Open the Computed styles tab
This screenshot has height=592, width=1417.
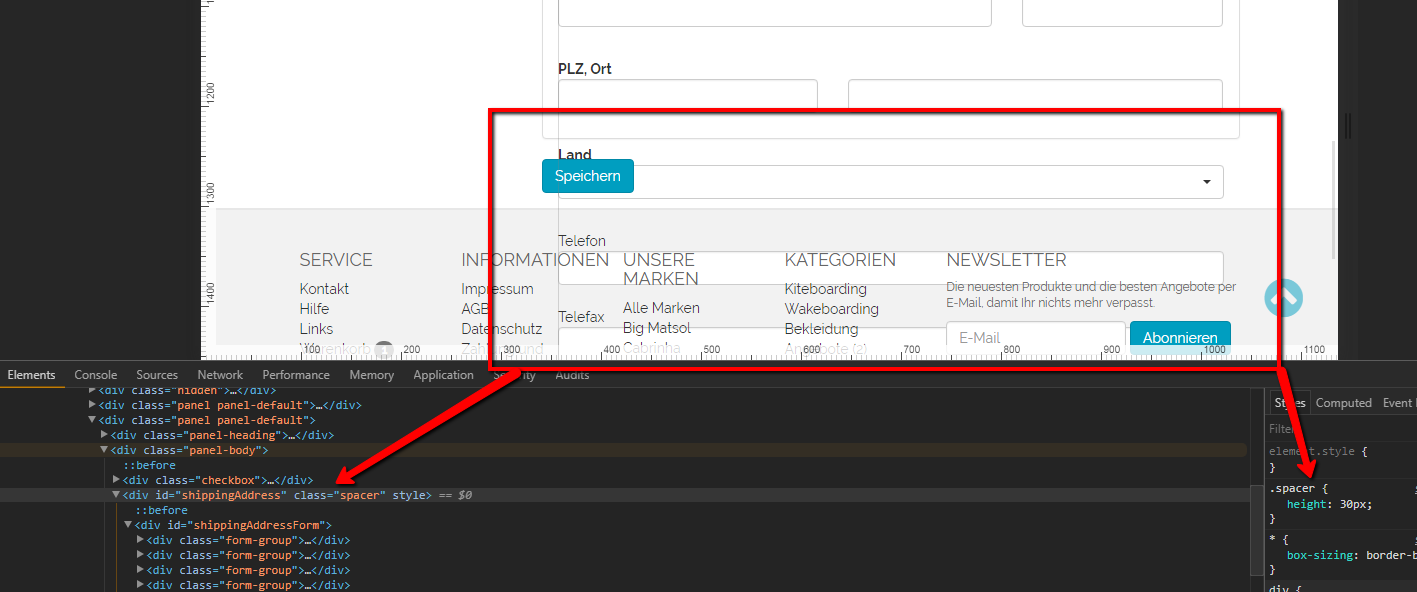coord(1343,403)
